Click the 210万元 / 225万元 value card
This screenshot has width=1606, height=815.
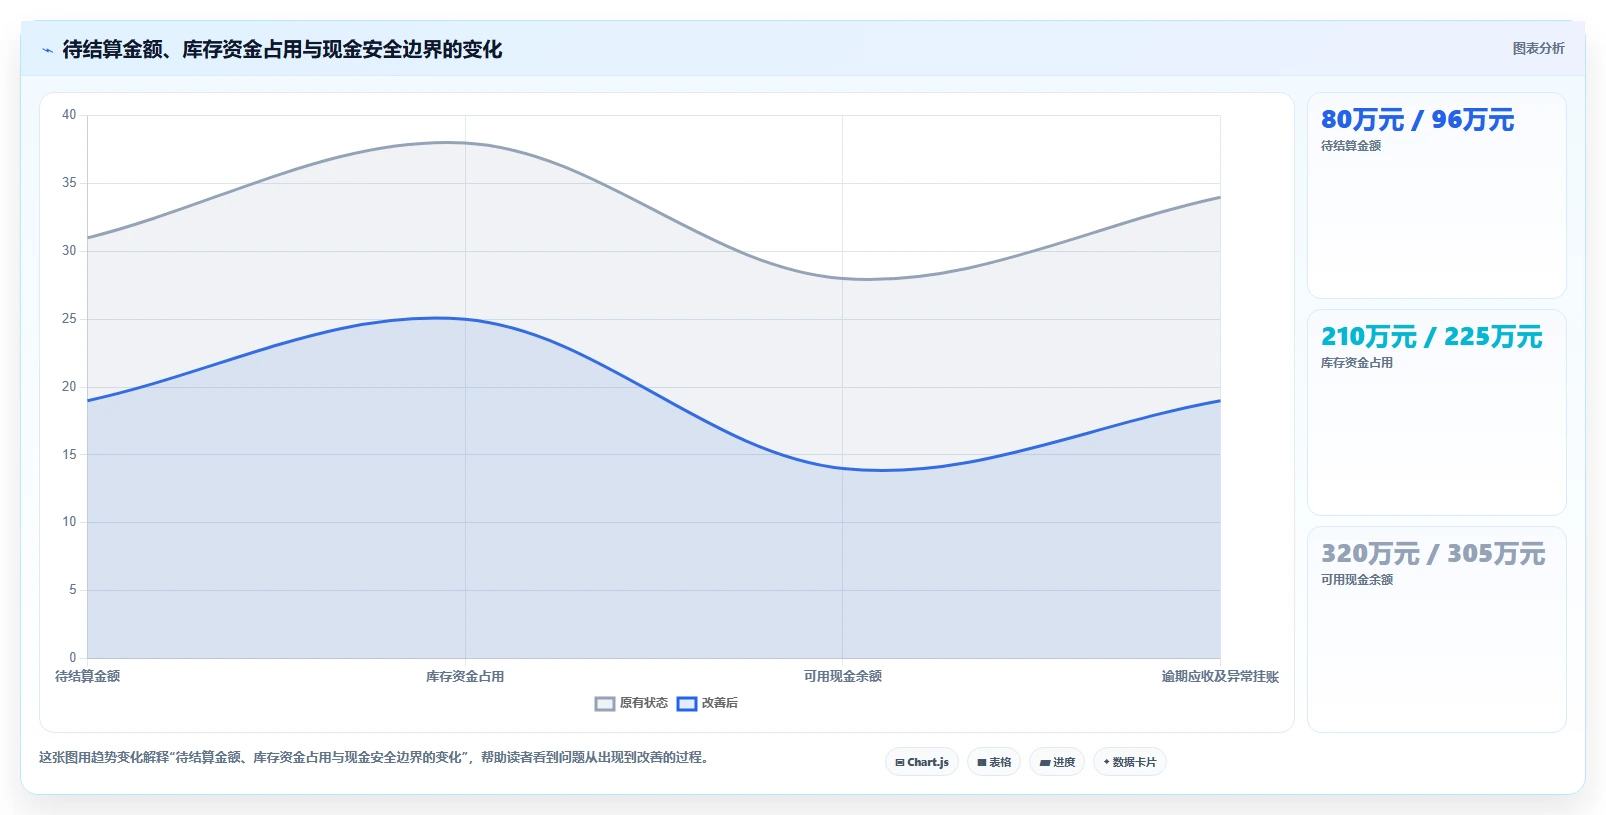coord(1436,412)
